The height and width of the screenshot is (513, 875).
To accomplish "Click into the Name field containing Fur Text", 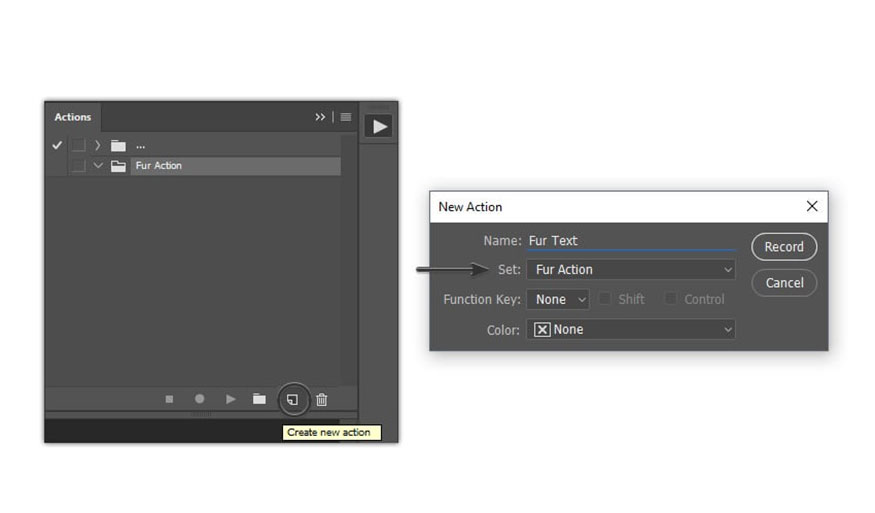I will tap(631, 240).
